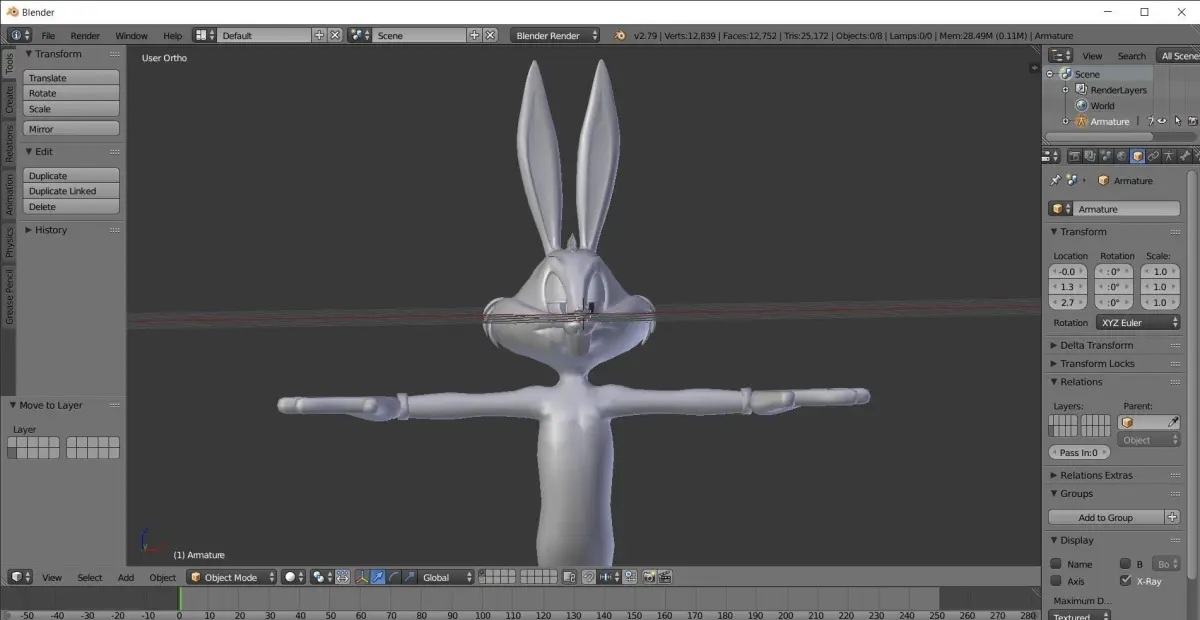
Task: Open the 3D View editor type selector
Action: click(x=20, y=577)
